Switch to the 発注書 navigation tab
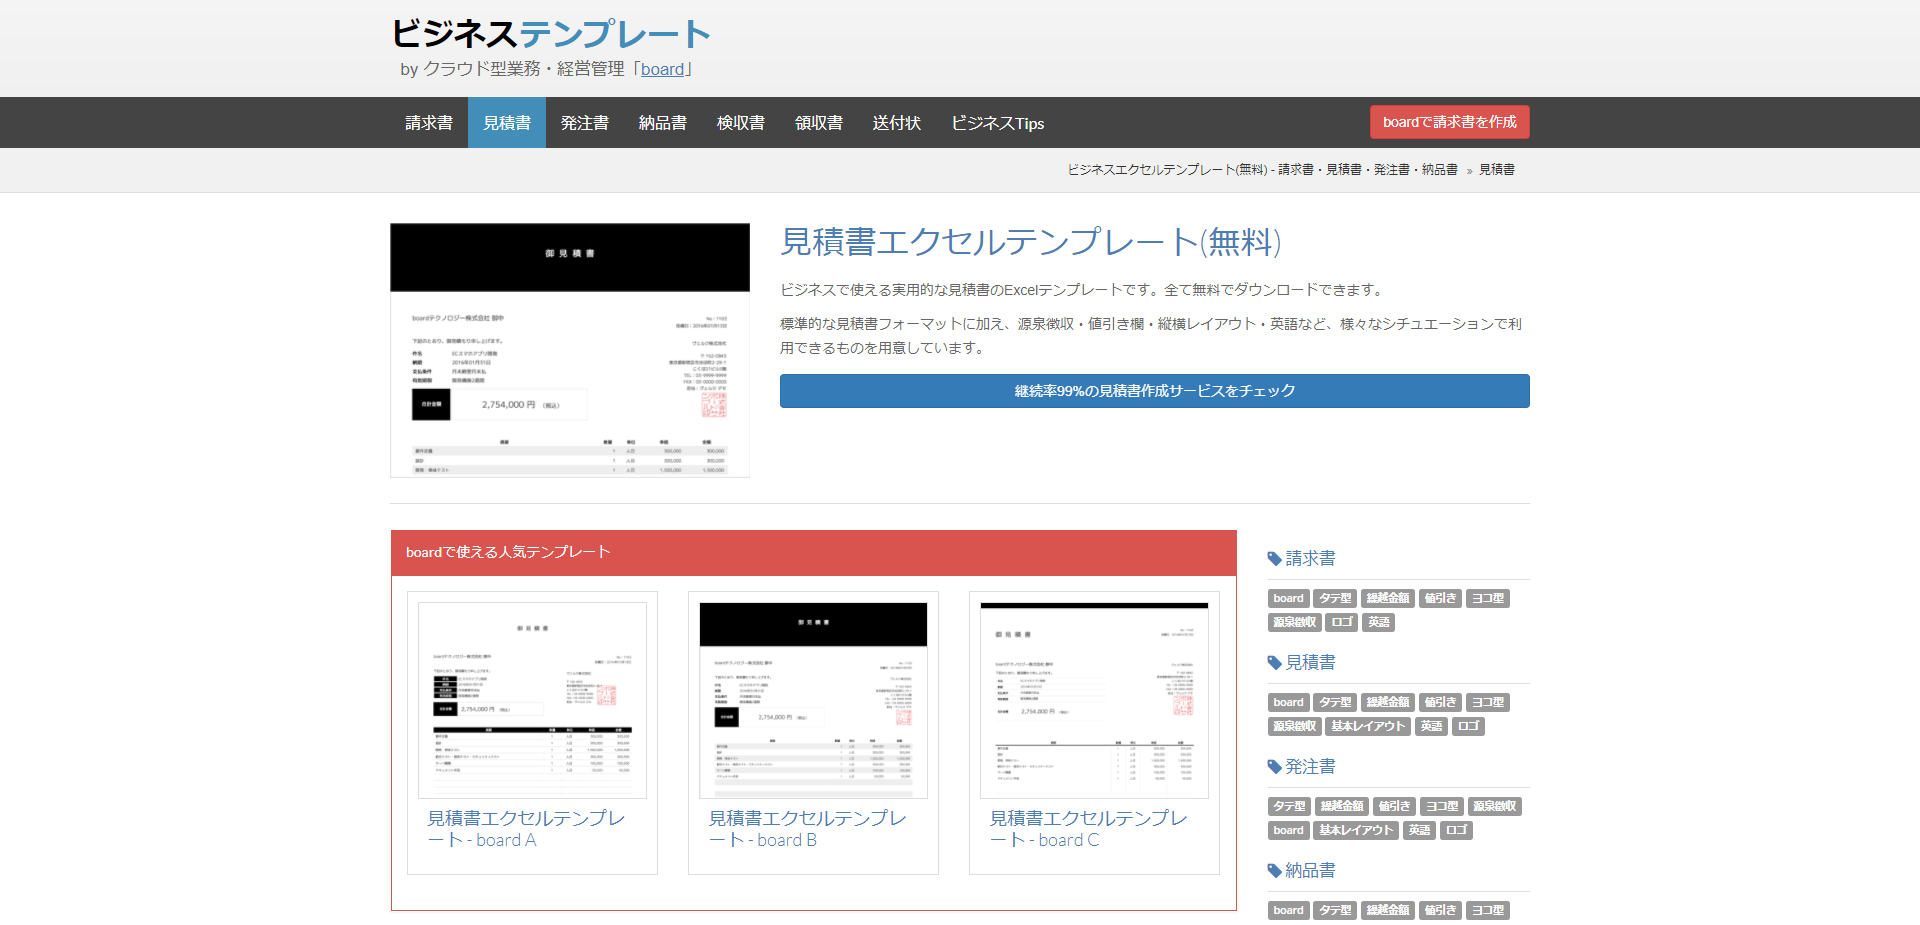Screen dimensions: 1920x925 [584, 122]
